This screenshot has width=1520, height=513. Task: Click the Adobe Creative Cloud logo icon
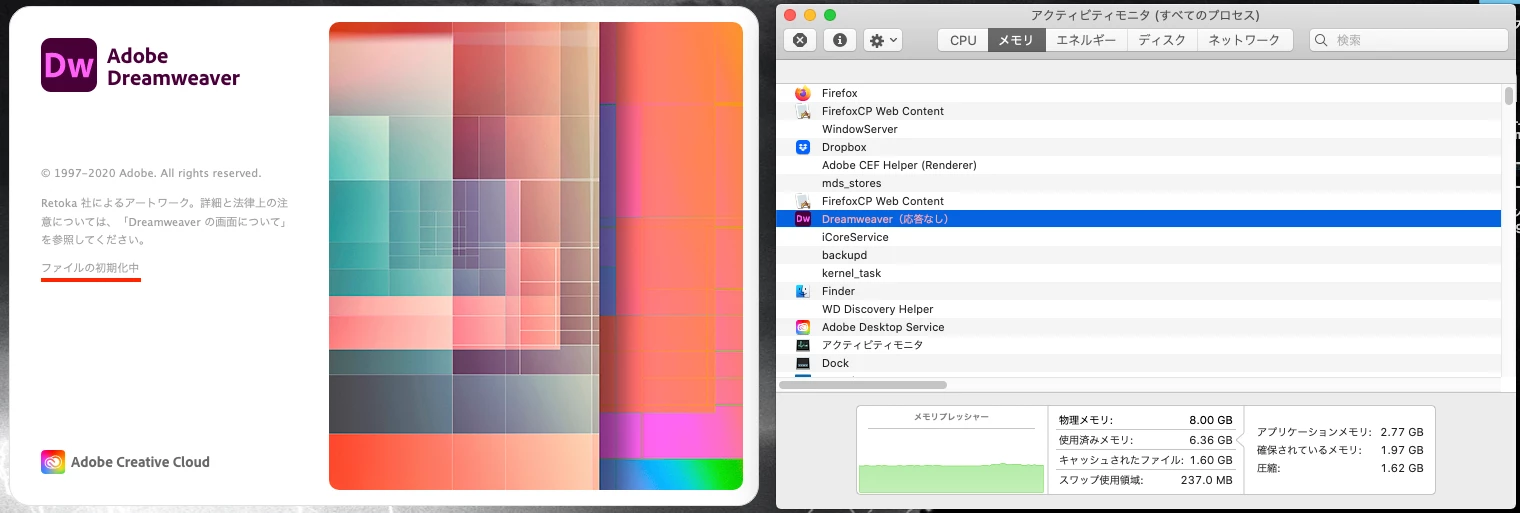(x=53, y=462)
